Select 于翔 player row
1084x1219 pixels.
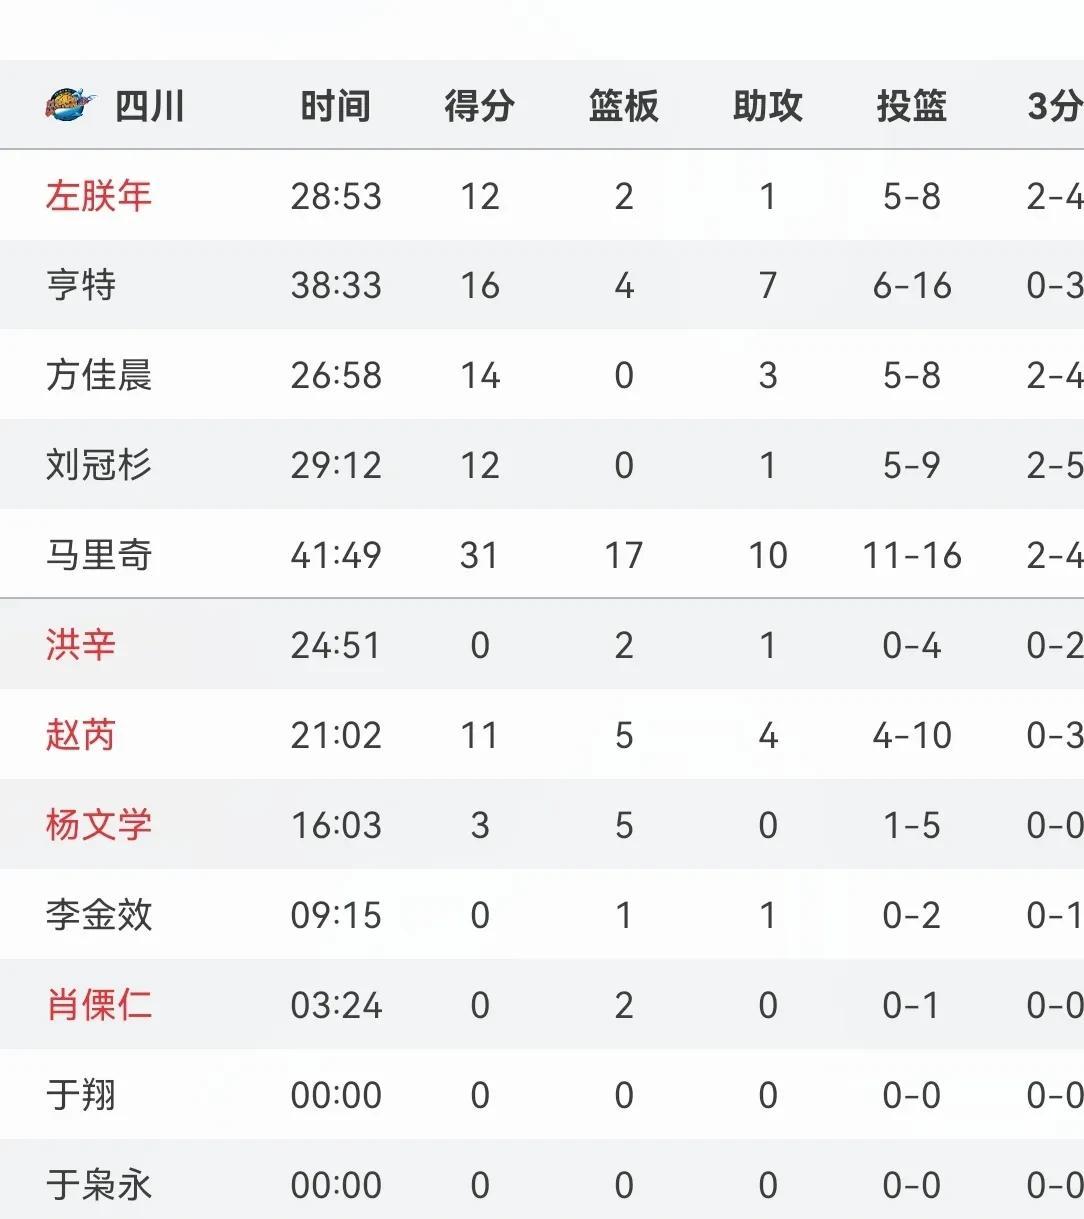[x=542, y=1094]
